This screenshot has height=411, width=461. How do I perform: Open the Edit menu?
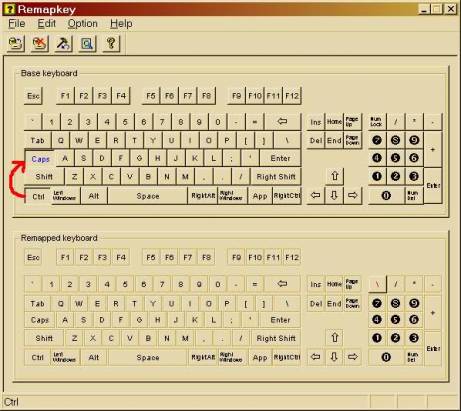[46, 24]
